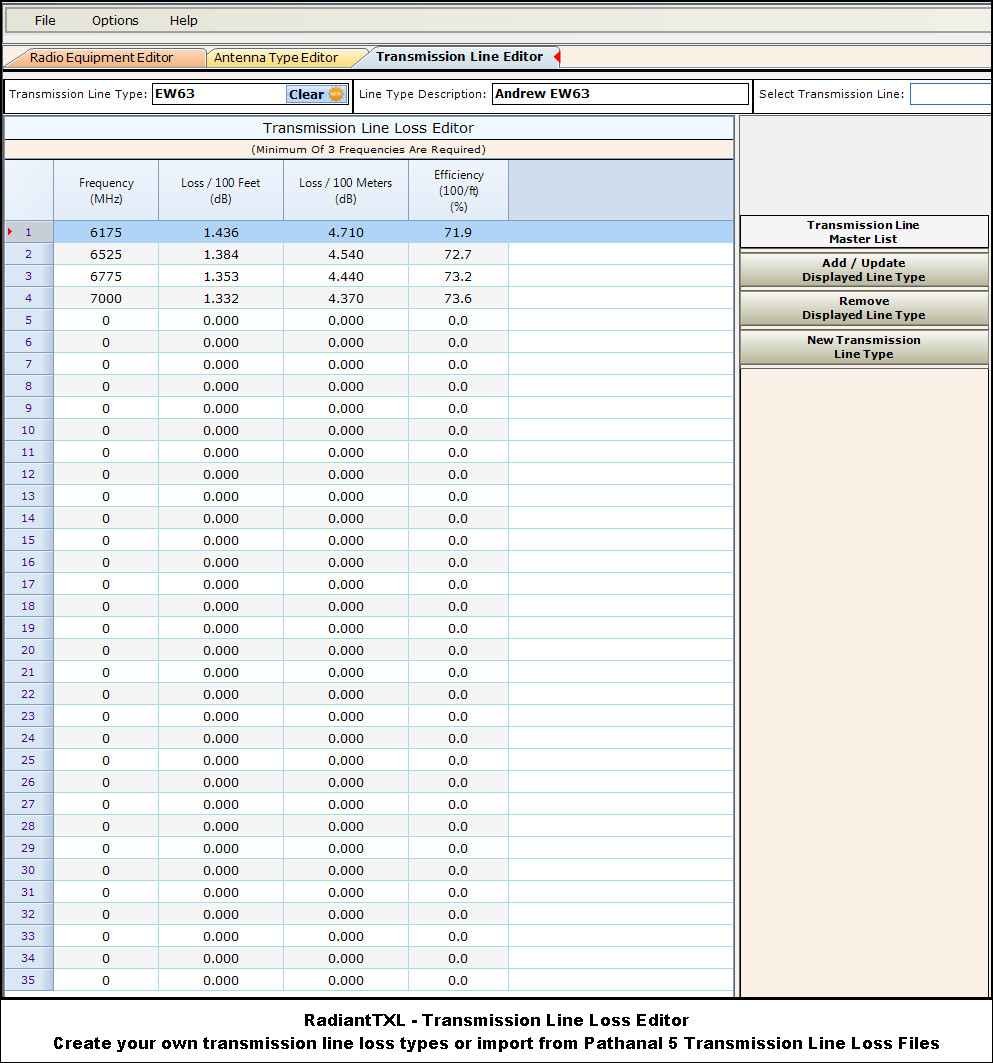Click Remove Displayed Line Type button

click(863, 308)
